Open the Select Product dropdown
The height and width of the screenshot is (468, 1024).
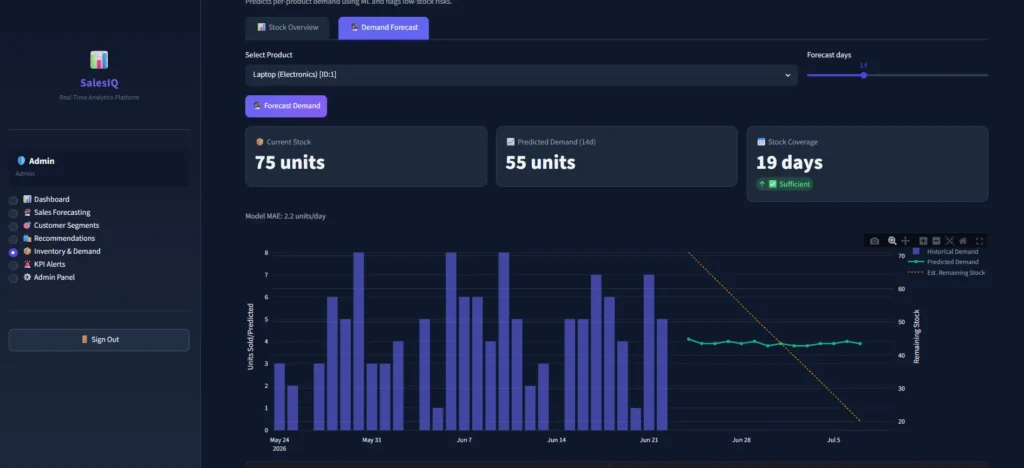tap(521, 75)
